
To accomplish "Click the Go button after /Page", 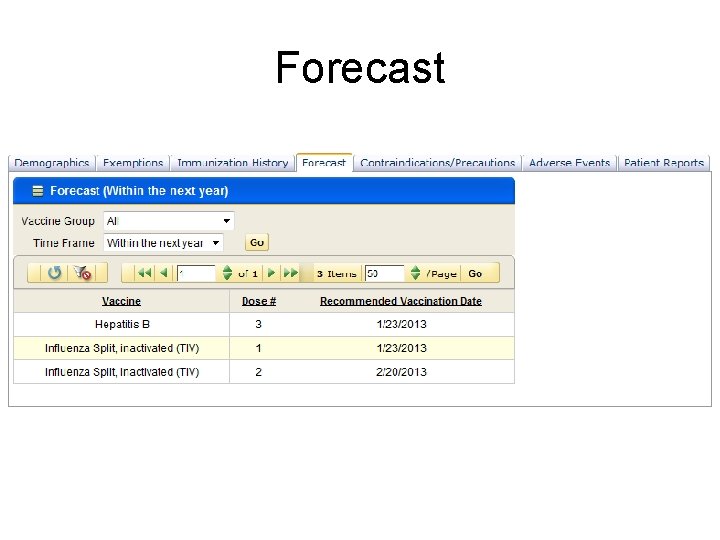I will [x=475, y=273].
